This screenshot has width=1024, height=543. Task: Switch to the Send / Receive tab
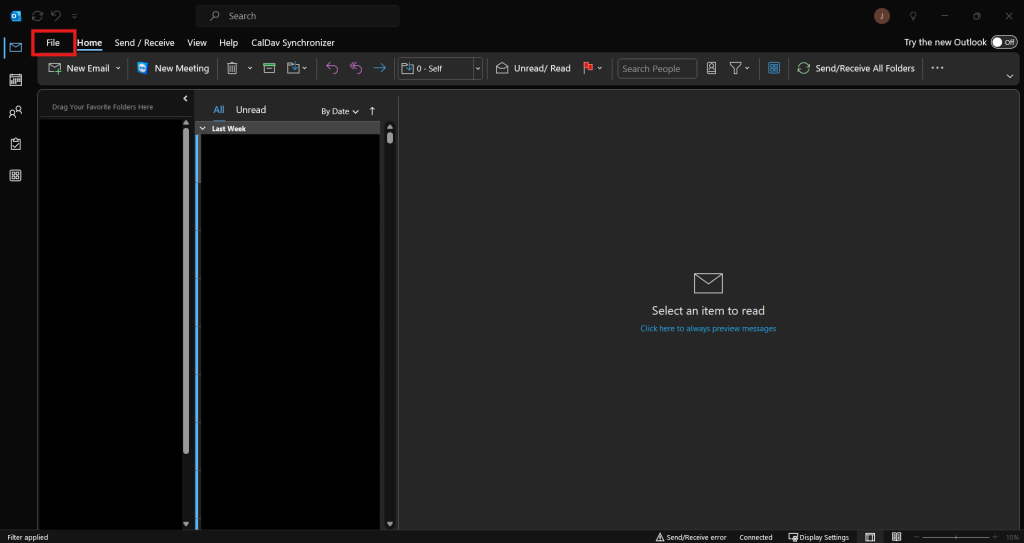(144, 42)
